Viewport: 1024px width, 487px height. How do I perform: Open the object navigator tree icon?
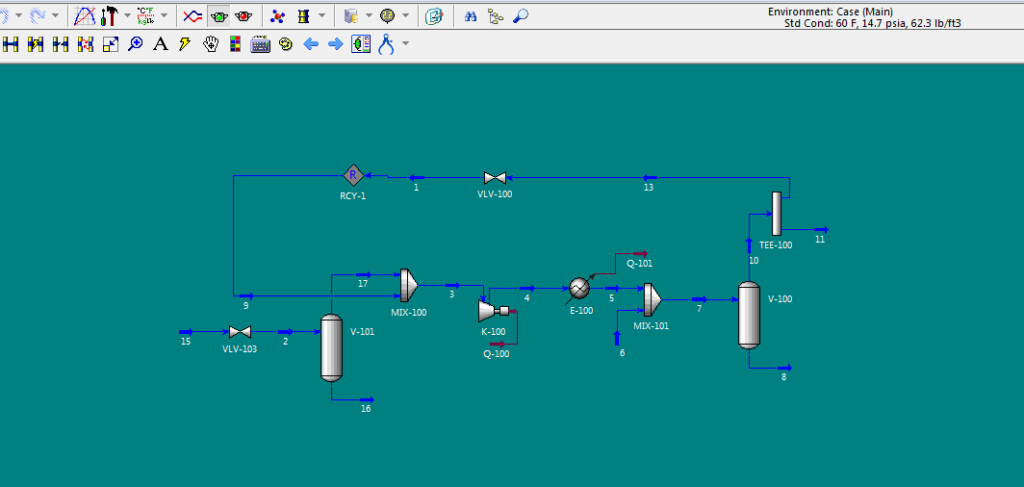(x=495, y=16)
